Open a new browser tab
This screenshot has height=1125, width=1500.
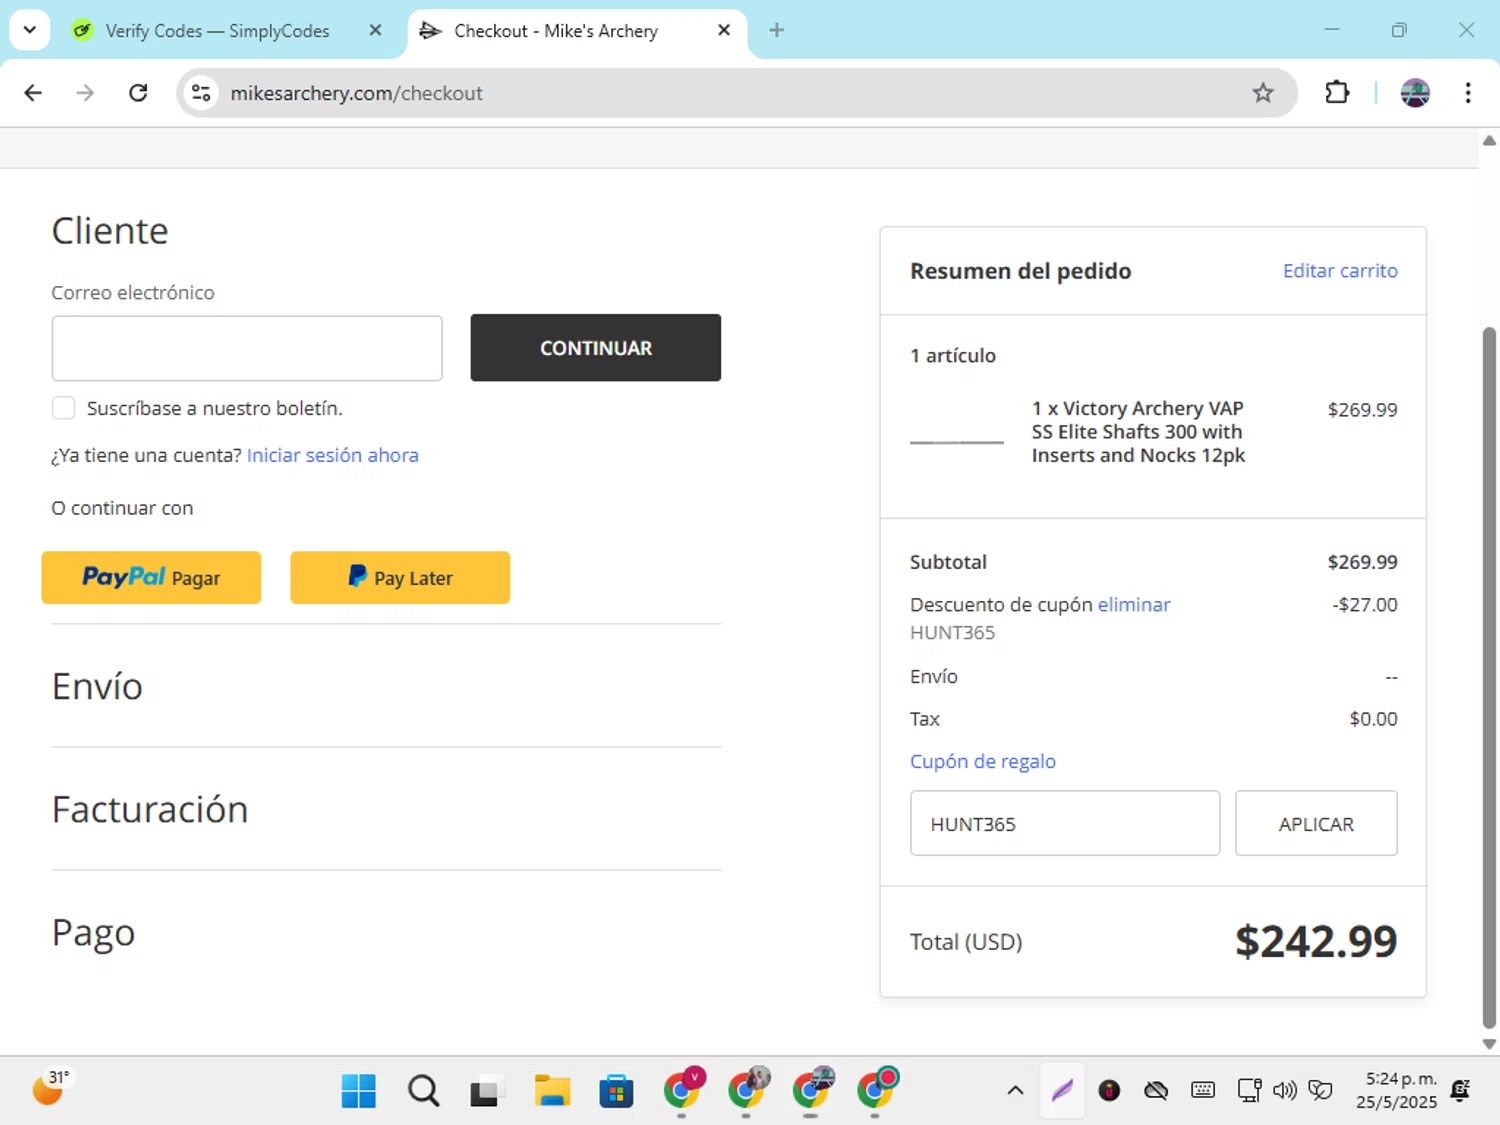(x=776, y=30)
